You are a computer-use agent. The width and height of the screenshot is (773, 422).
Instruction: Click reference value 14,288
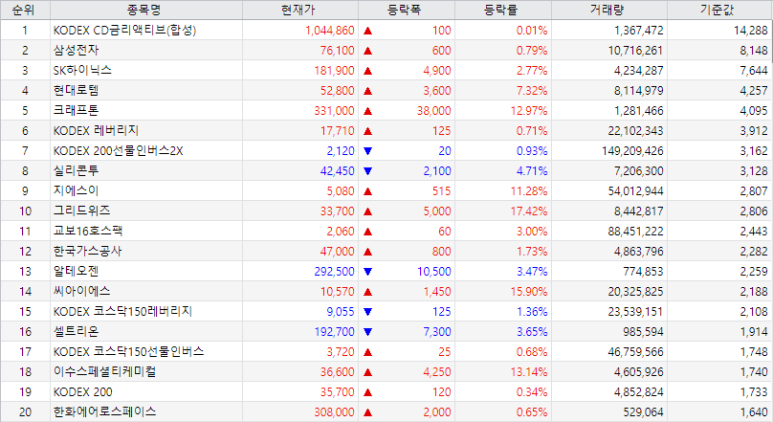(751, 31)
